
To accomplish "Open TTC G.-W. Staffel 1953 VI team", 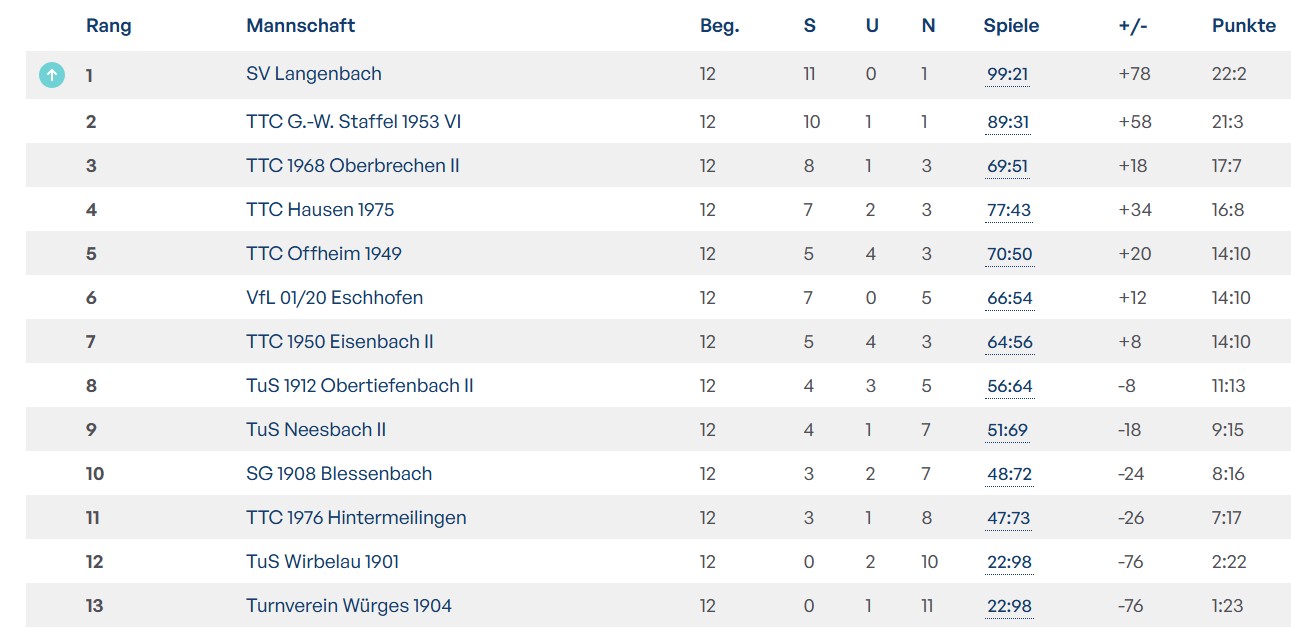I will click(353, 122).
